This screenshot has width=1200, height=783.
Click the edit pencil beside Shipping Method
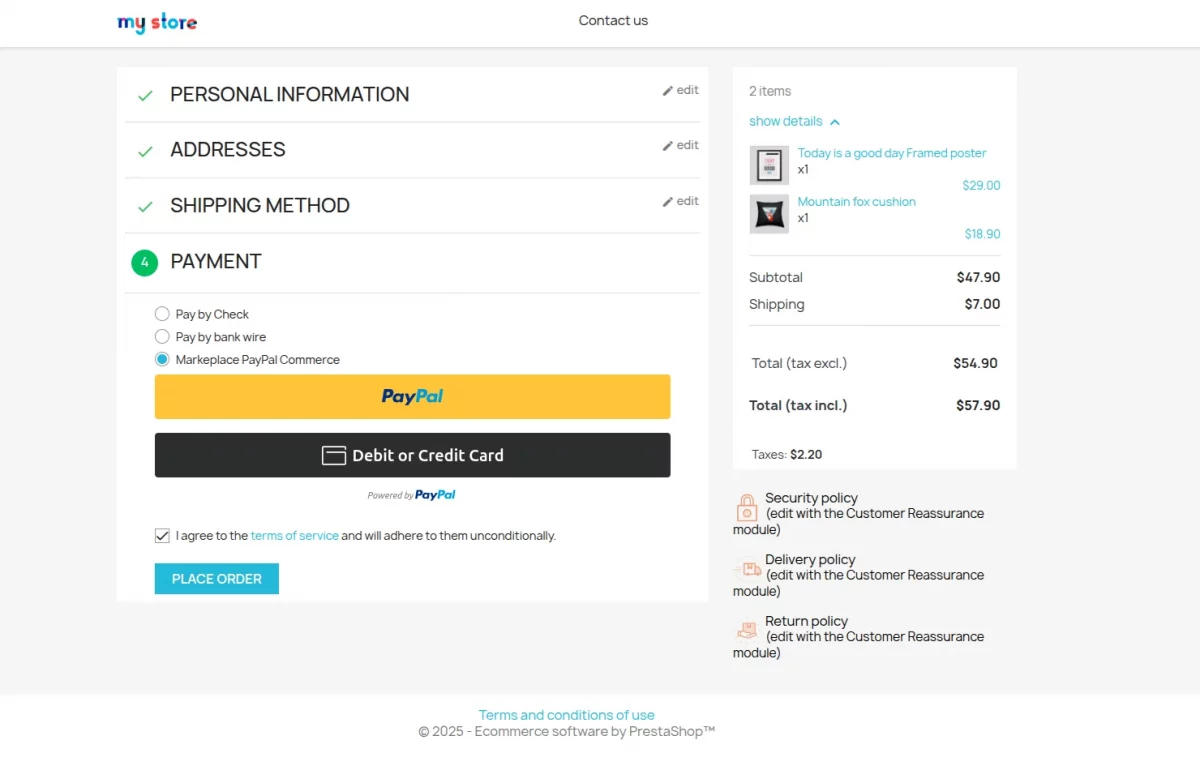click(680, 201)
